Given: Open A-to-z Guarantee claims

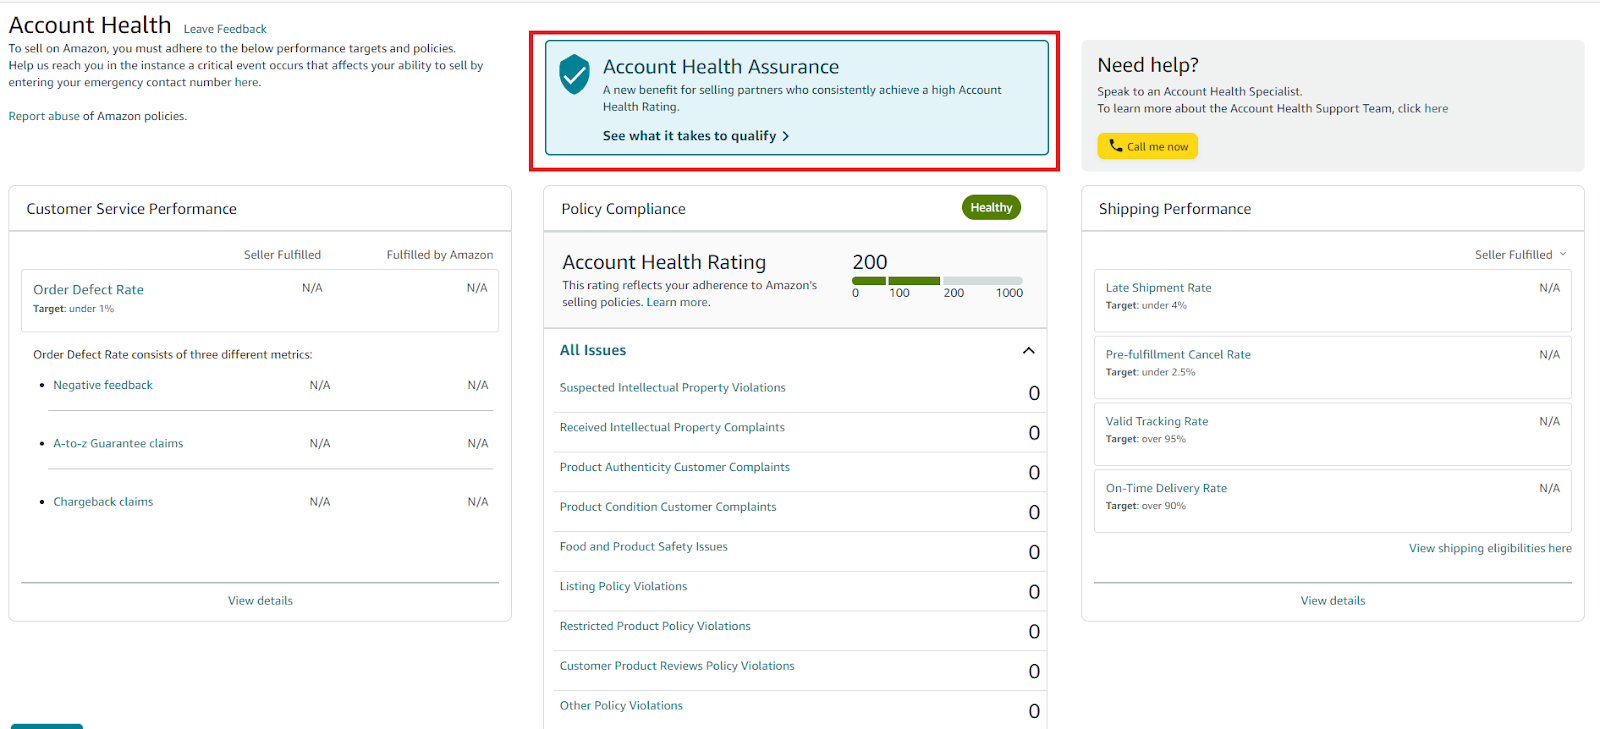Looking at the screenshot, I should coord(118,444).
